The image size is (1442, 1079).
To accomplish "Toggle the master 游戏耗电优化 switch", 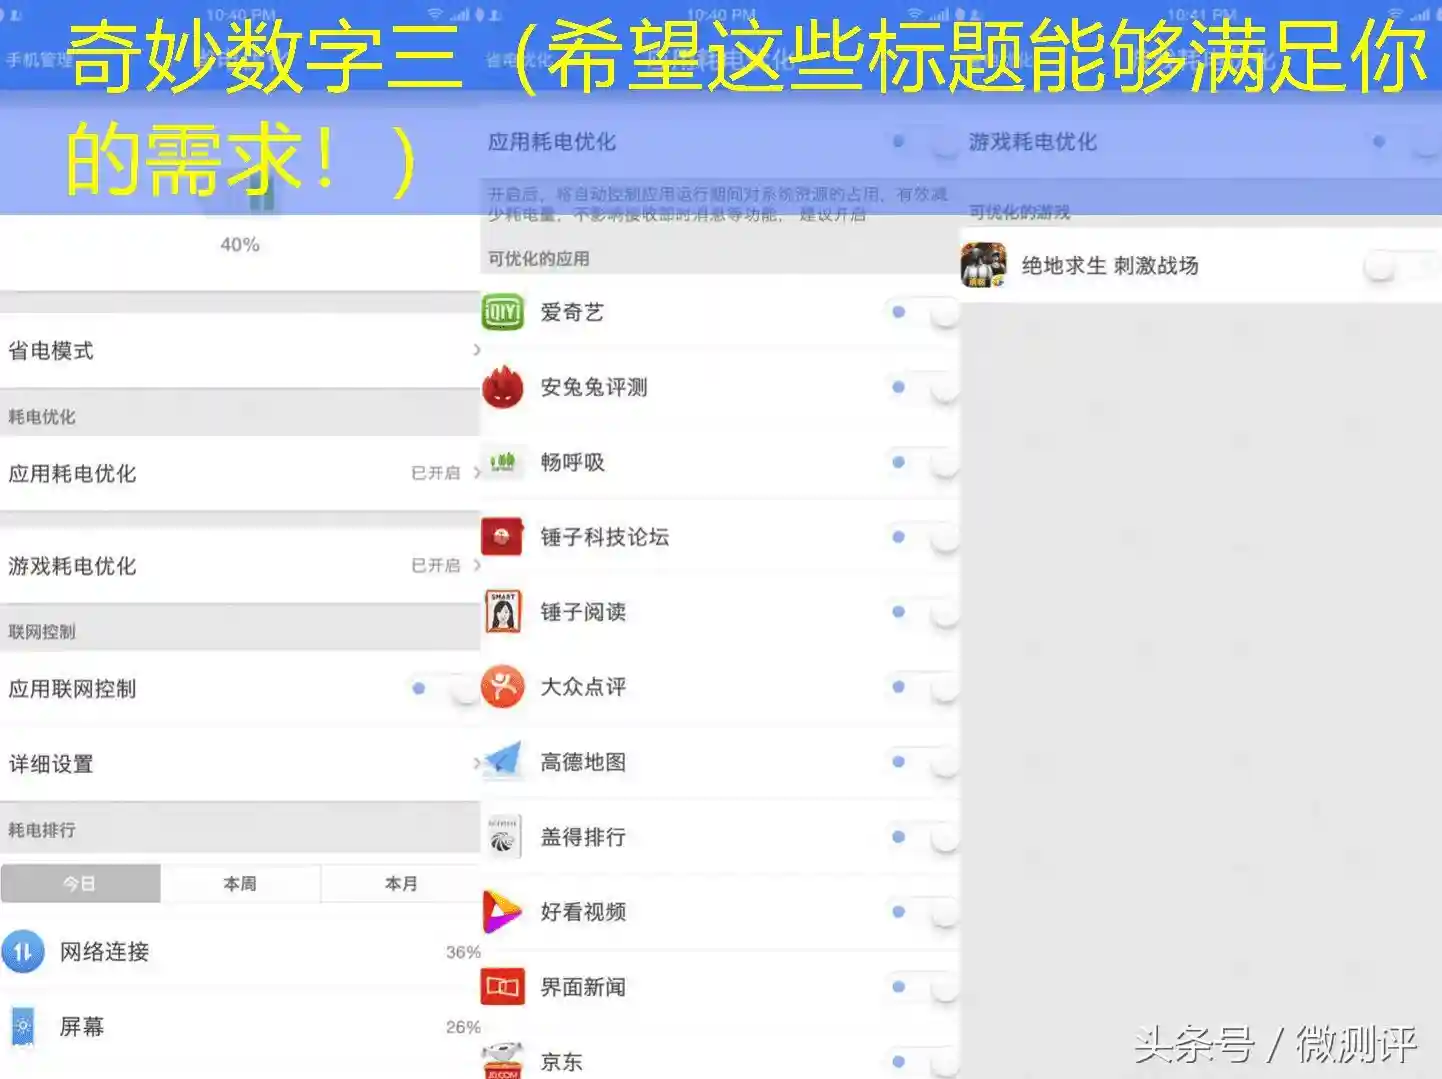I will (x=1405, y=143).
